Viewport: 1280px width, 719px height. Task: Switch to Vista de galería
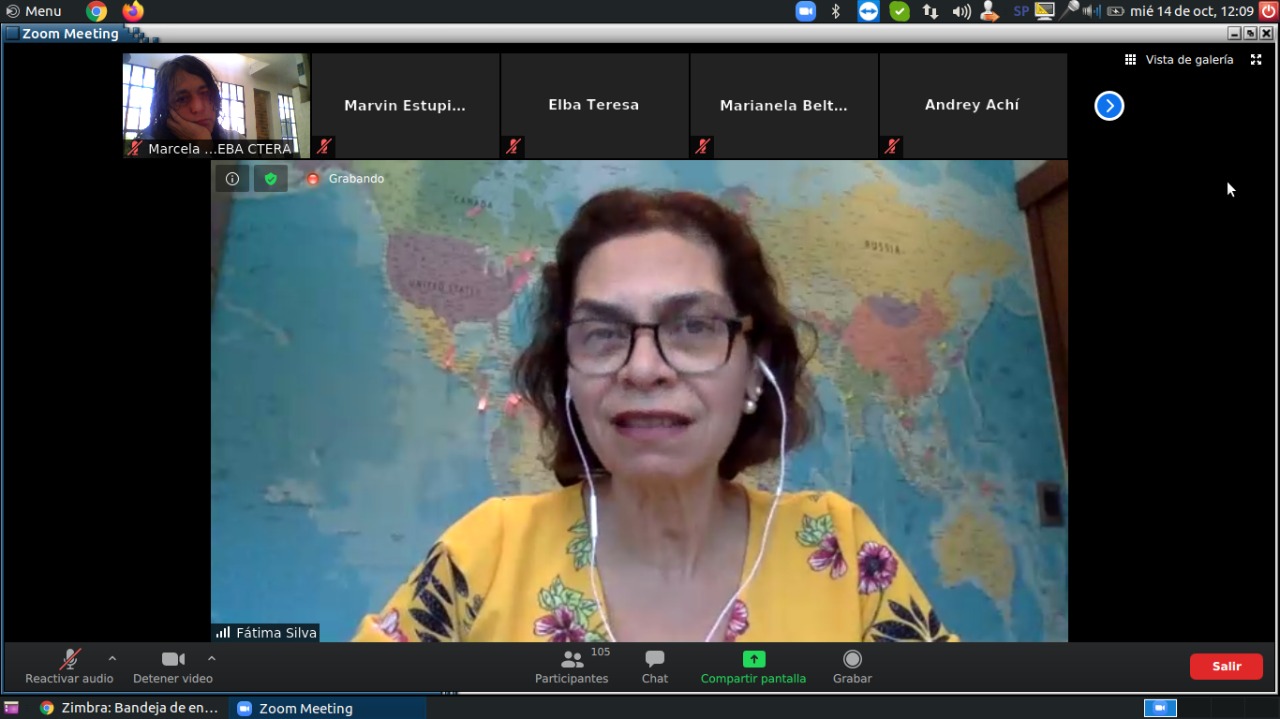pos(1179,60)
